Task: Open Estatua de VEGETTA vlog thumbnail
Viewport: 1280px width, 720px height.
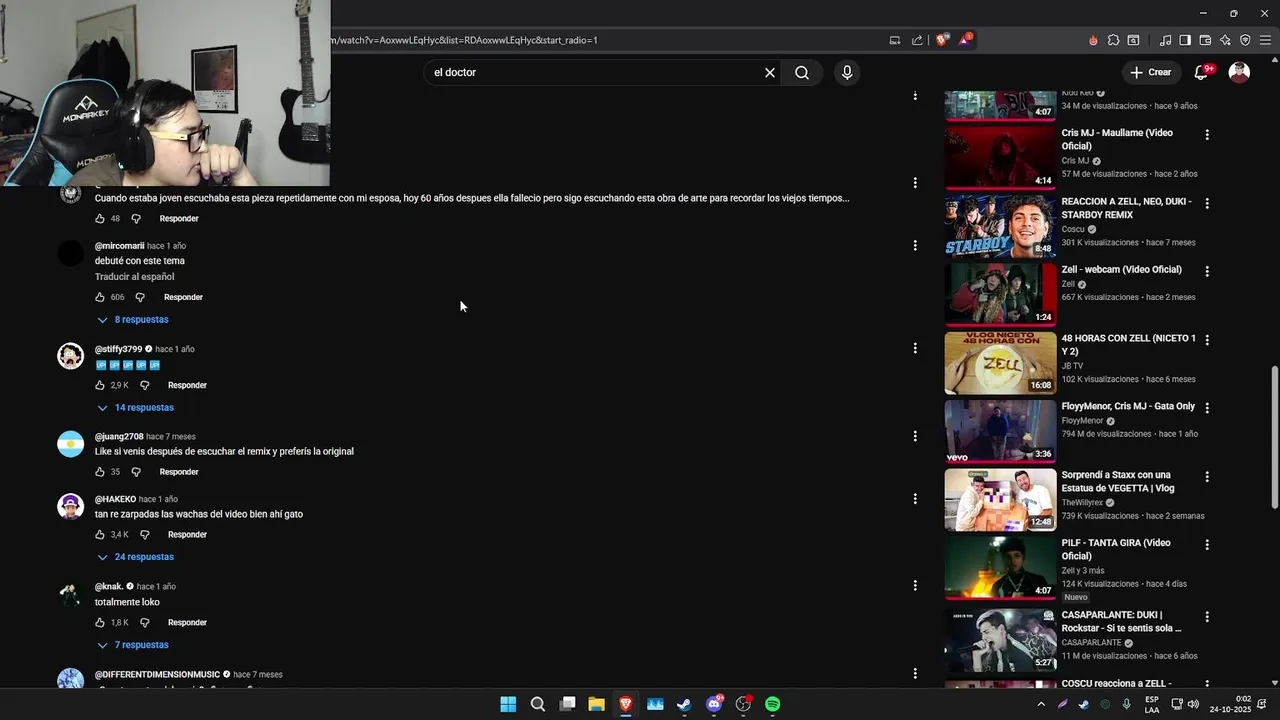Action: point(1000,500)
